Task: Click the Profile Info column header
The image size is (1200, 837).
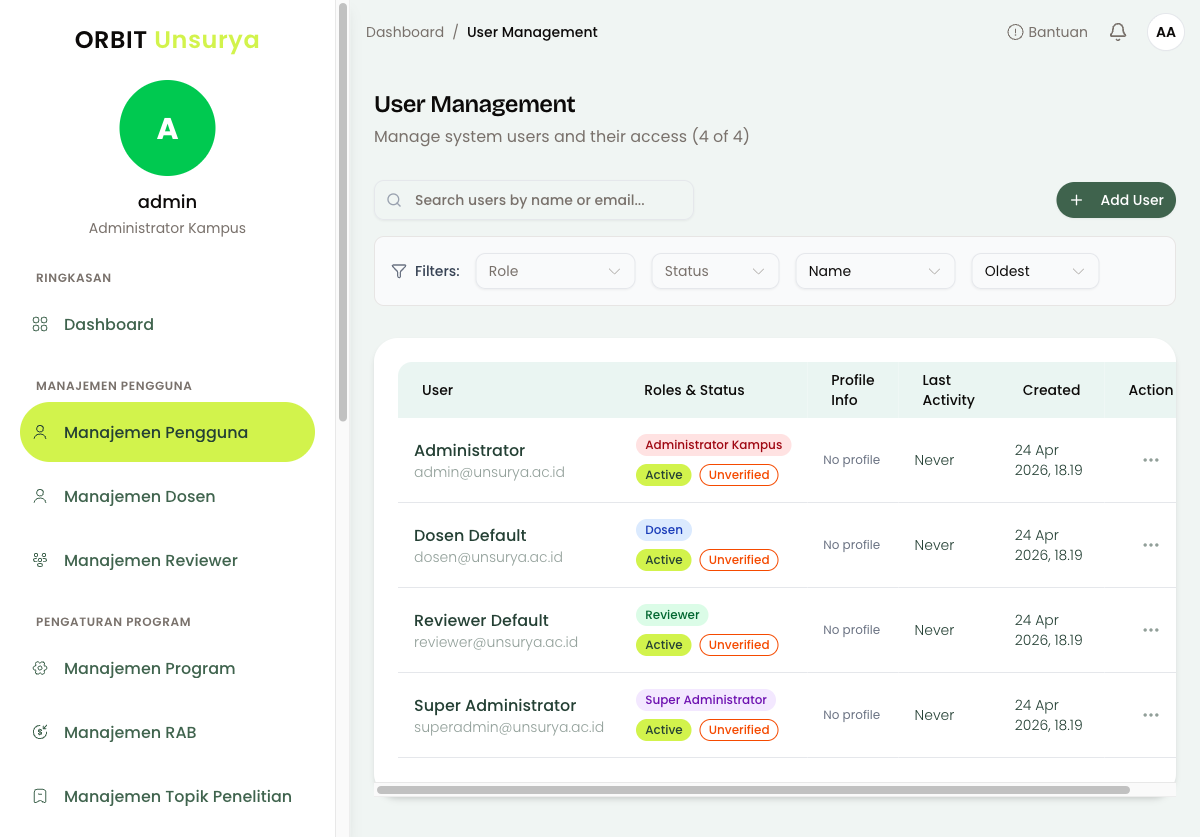Action: (853, 390)
